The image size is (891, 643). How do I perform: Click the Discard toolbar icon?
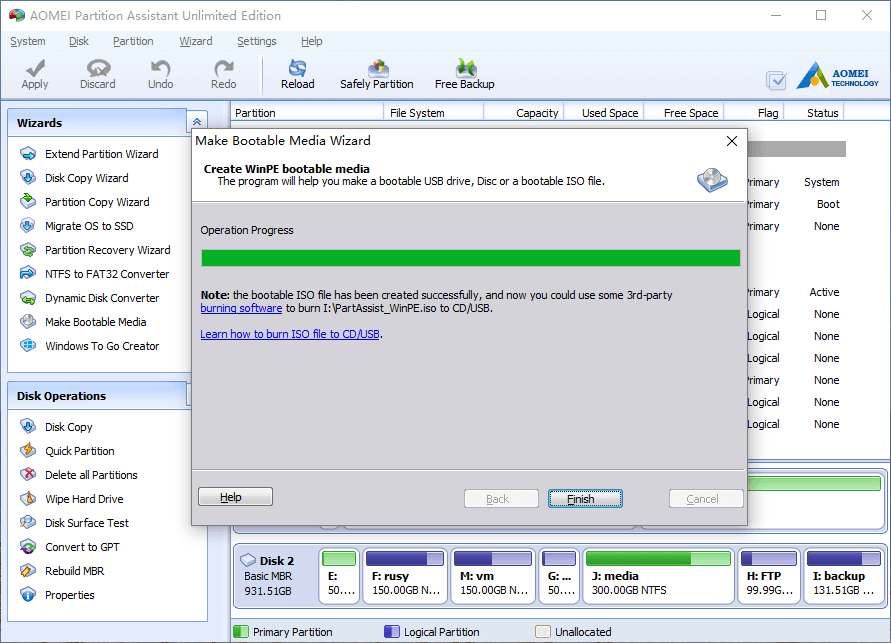98,68
